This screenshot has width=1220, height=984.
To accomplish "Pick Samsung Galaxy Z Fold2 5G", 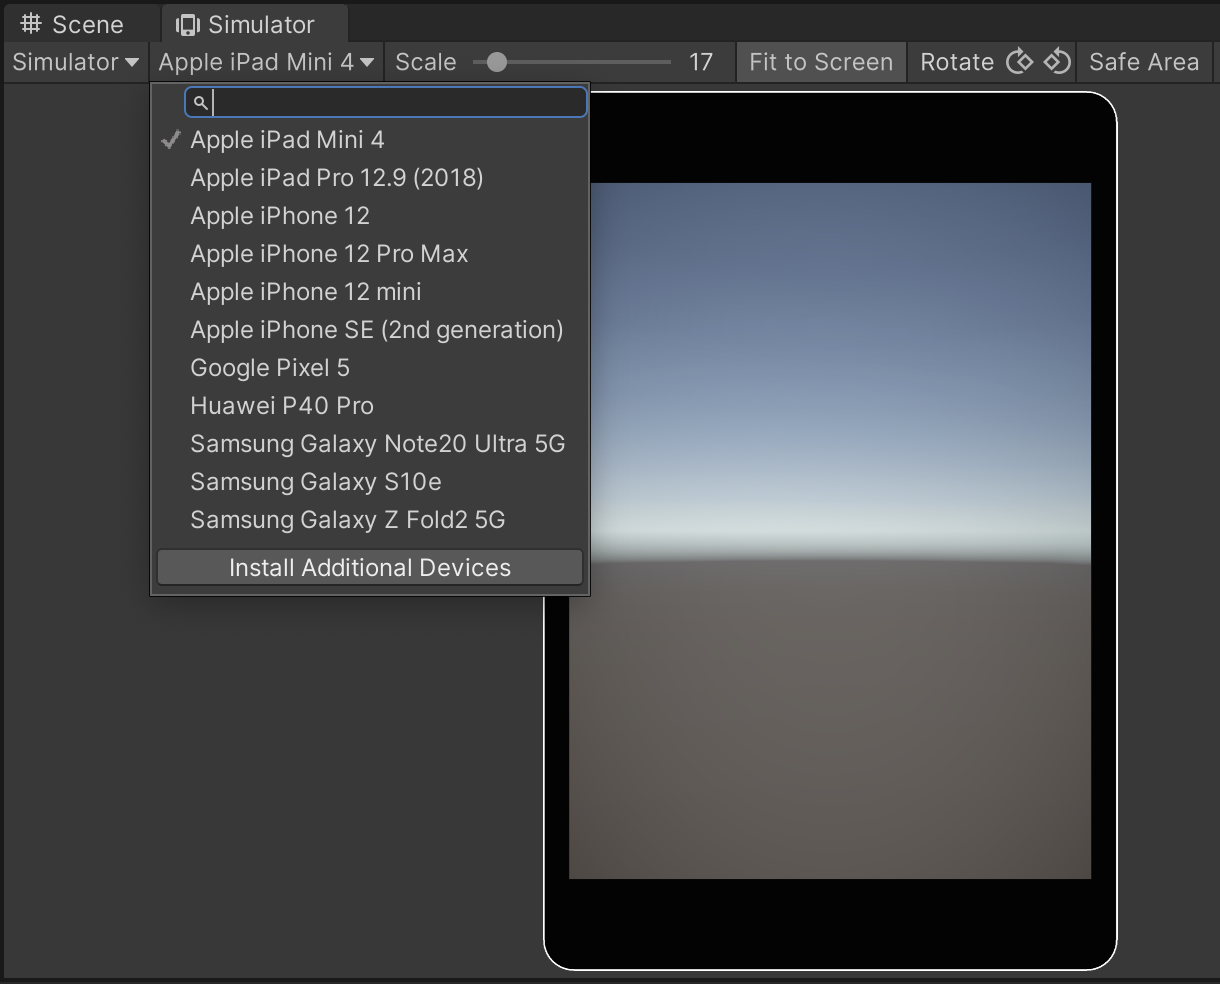I will tap(370, 520).
